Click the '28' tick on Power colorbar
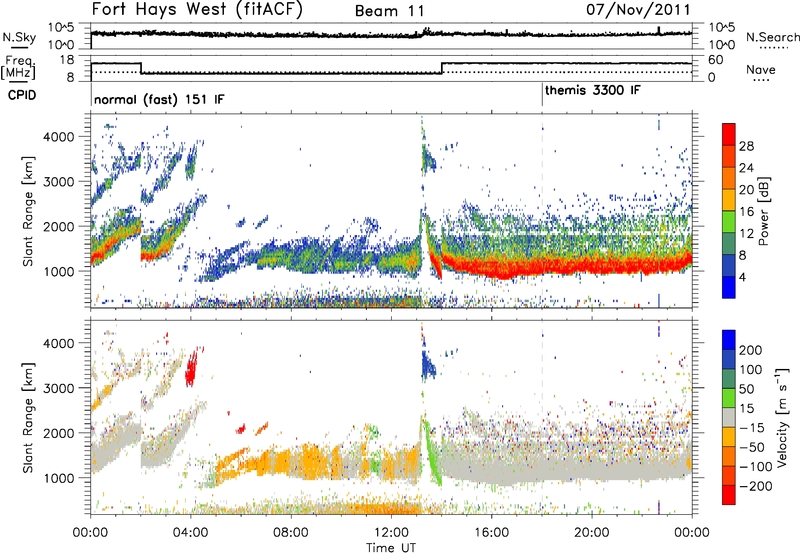Screen dimensions: 800x554 click(x=746, y=146)
